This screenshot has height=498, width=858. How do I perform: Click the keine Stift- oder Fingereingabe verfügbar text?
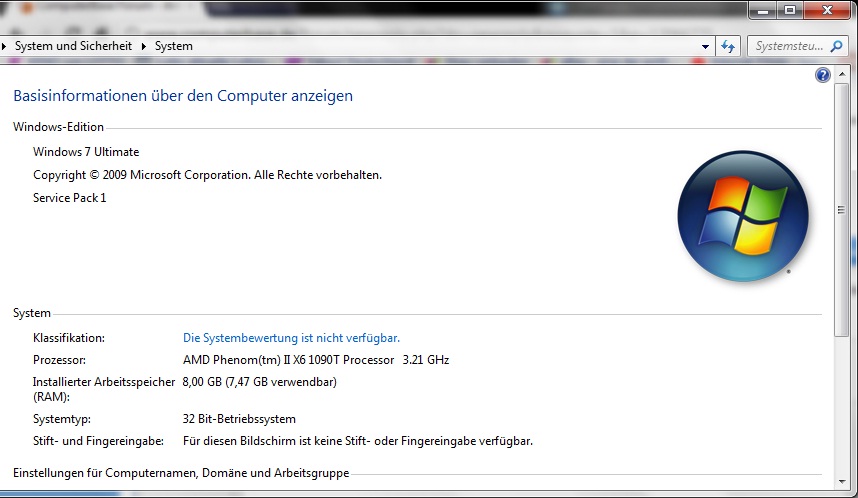click(358, 441)
